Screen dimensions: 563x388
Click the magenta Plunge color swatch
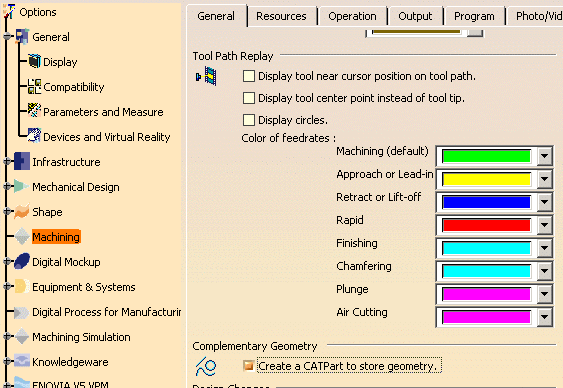tap(487, 294)
